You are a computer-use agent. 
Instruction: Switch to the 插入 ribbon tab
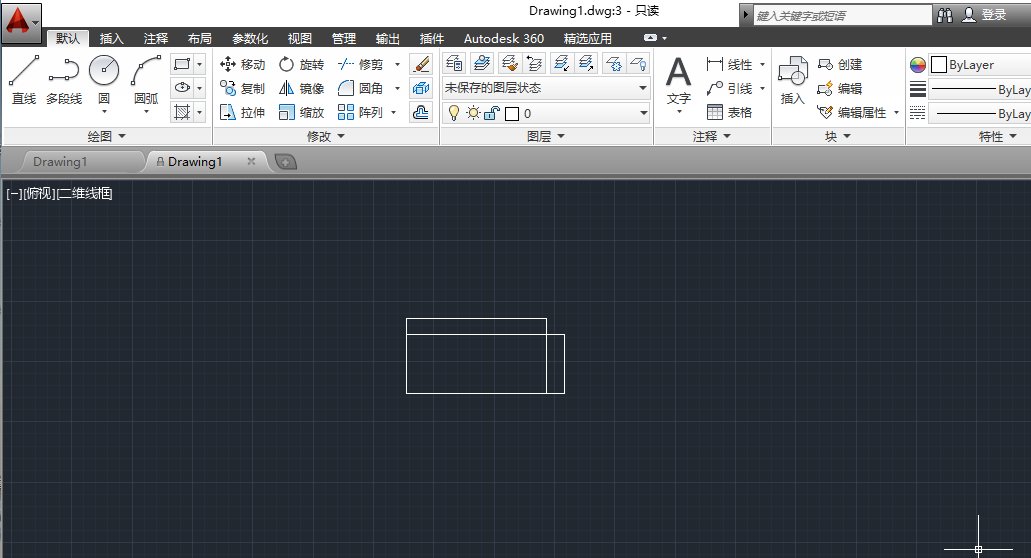tap(112, 39)
